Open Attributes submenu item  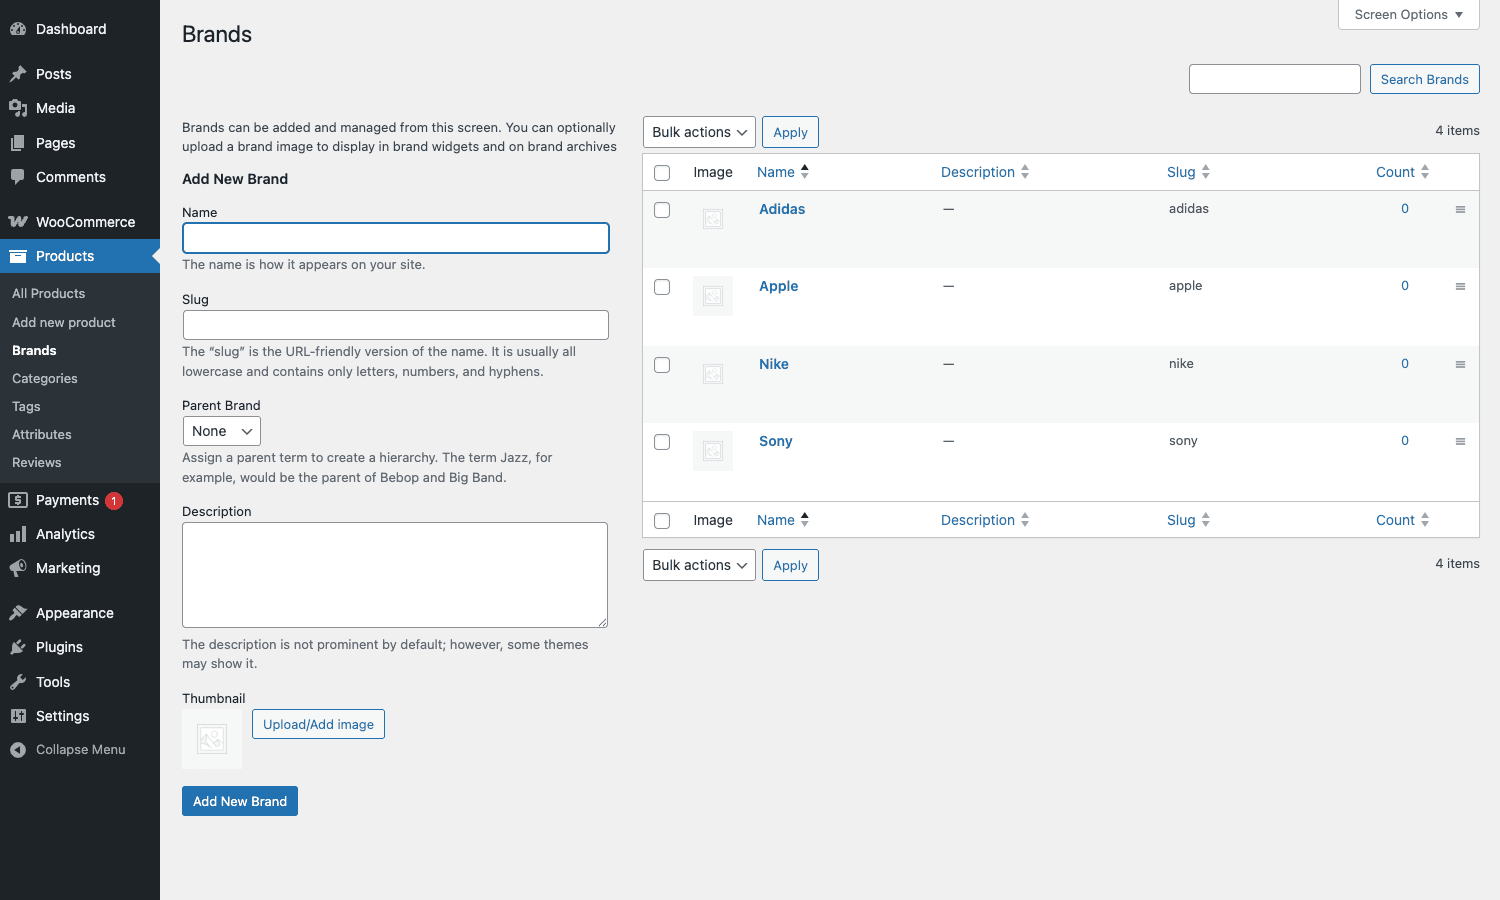[x=42, y=434]
